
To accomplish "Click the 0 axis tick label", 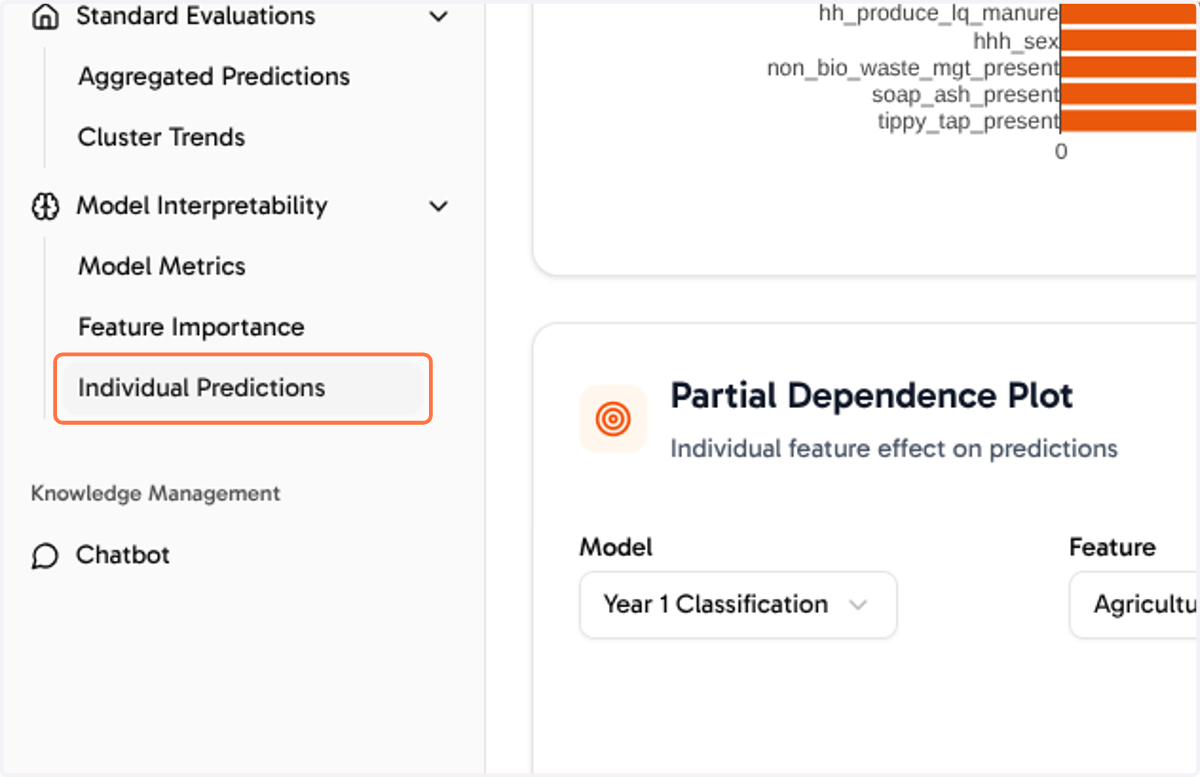I will pos(1061,152).
